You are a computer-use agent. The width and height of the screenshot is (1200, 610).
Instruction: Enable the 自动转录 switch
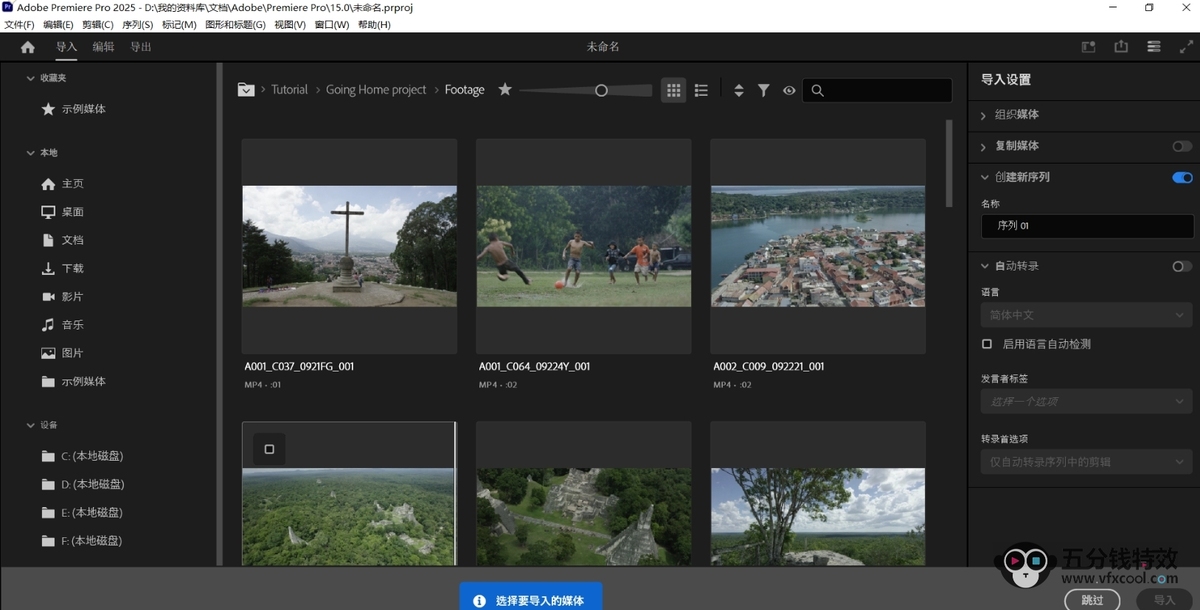tap(1182, 267)
